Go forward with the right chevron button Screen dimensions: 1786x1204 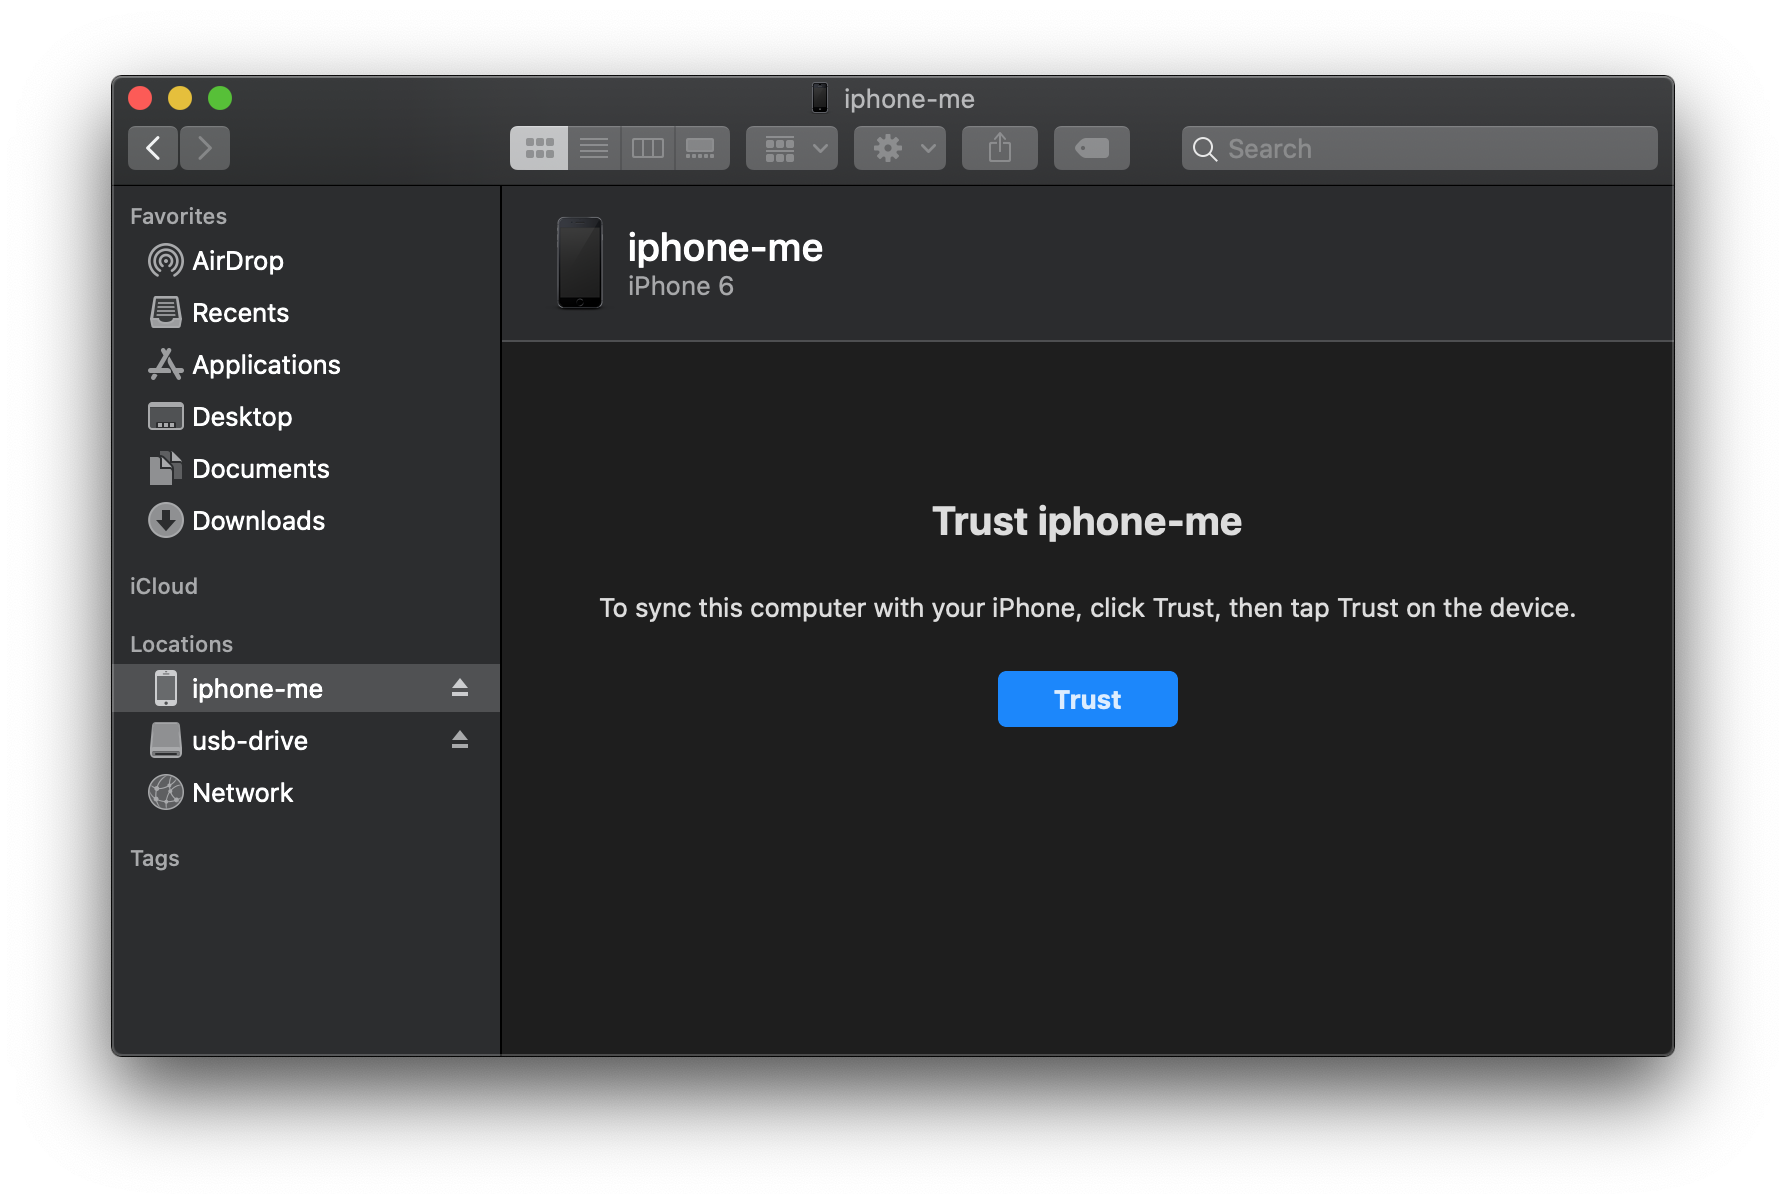click(205, 148)
